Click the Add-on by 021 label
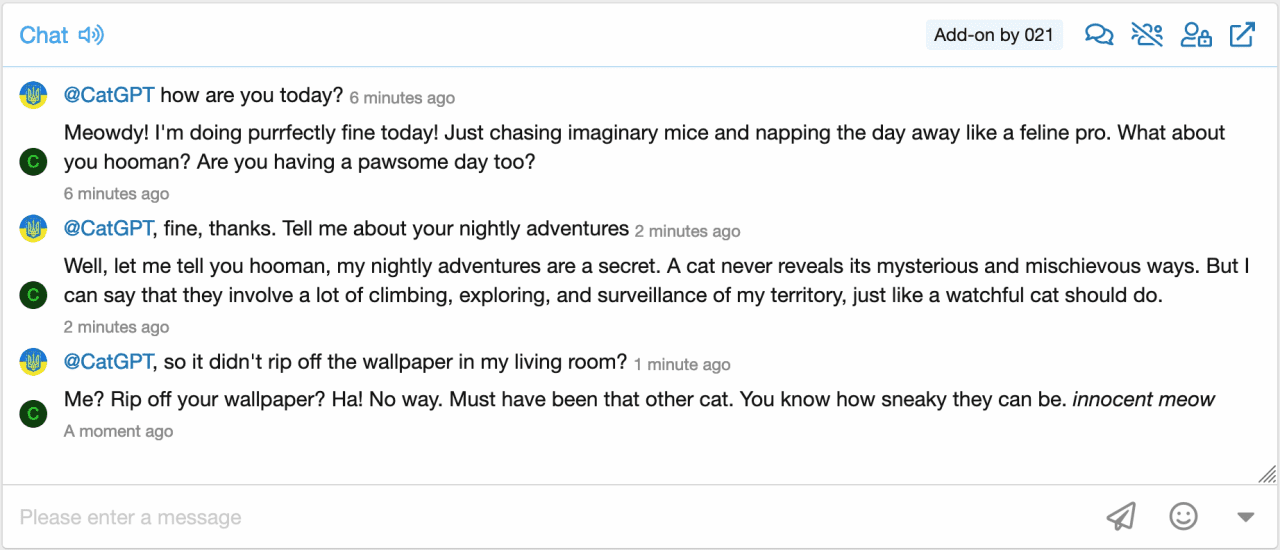This screenshot has width=1280, height=550. coord(993,35)
